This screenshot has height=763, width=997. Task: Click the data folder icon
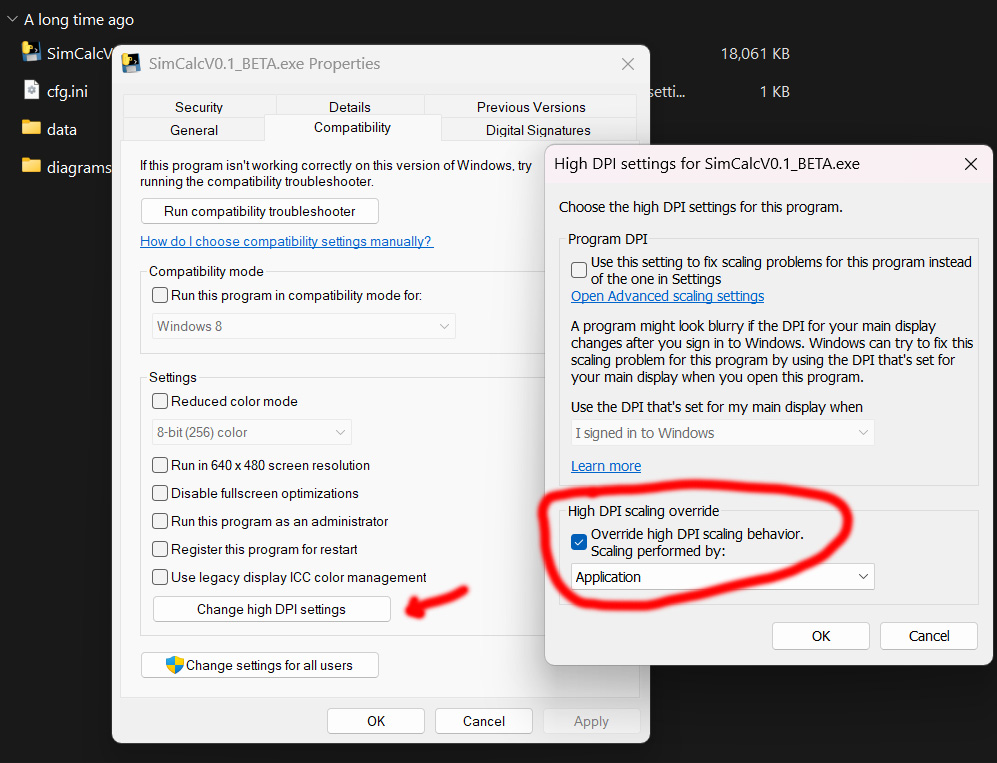31,127
